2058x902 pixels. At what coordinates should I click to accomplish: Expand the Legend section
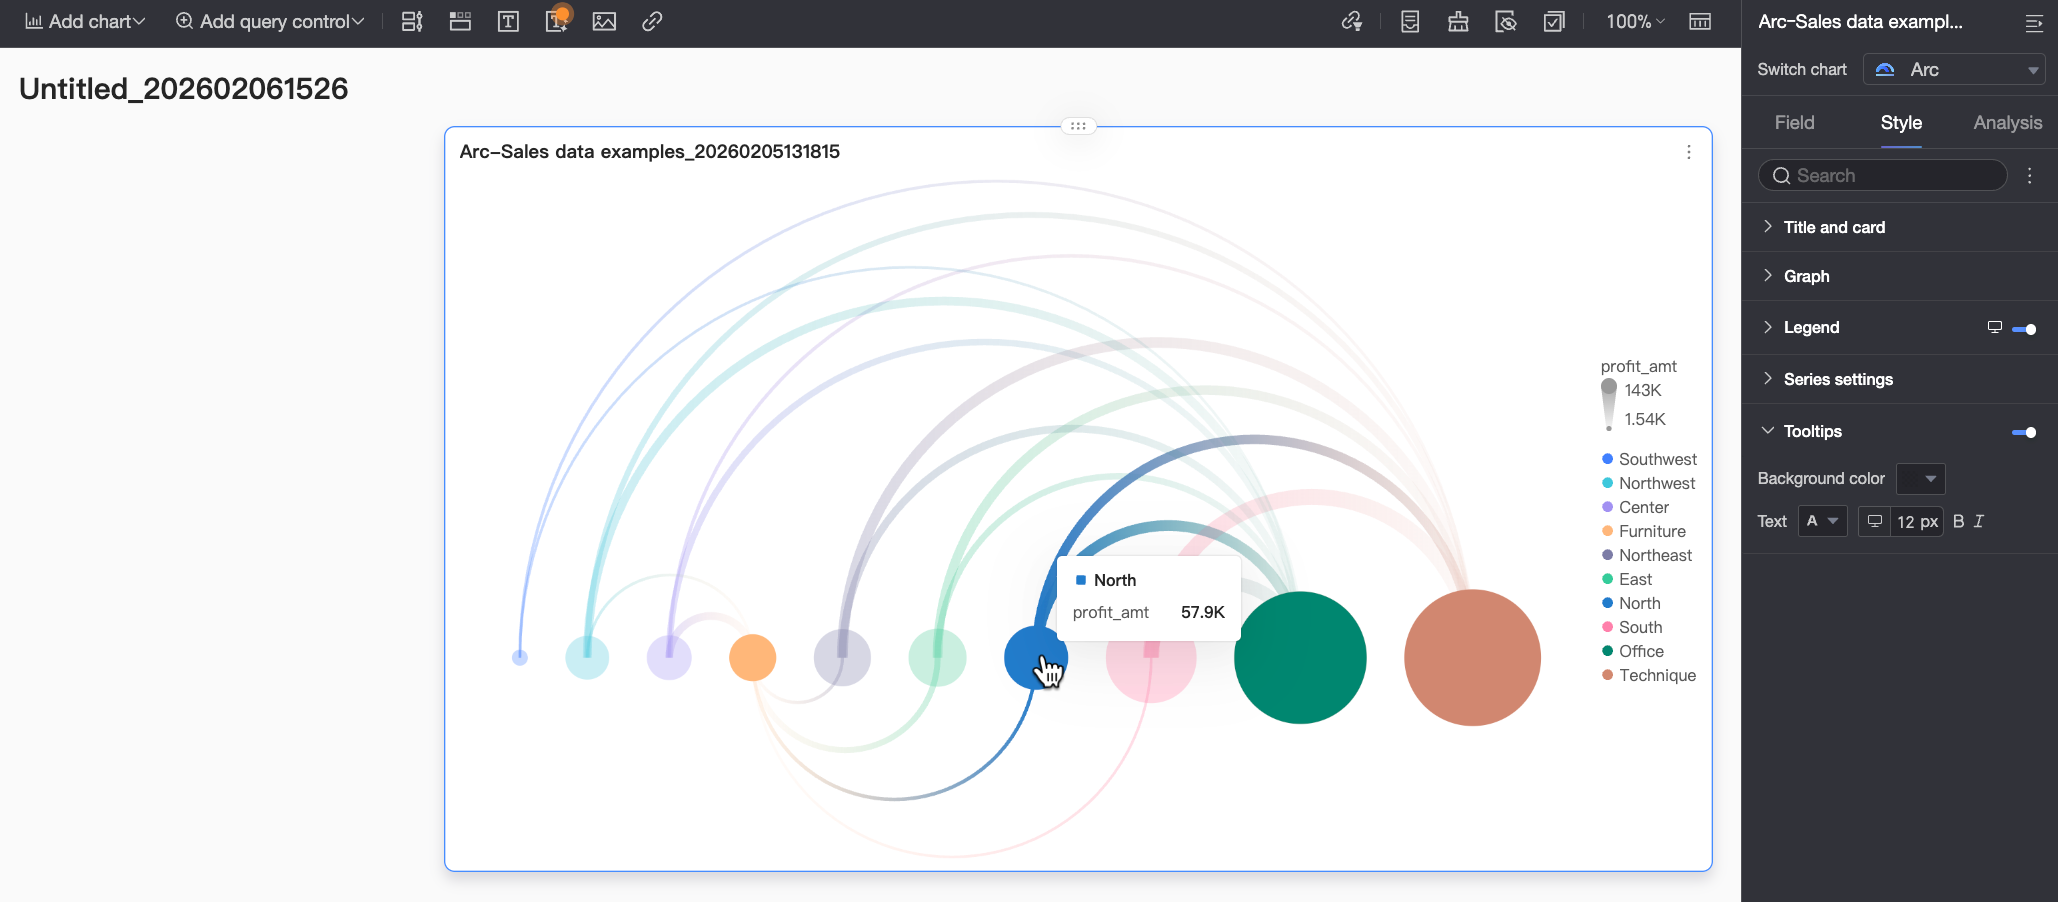(x=1811, y=327)
